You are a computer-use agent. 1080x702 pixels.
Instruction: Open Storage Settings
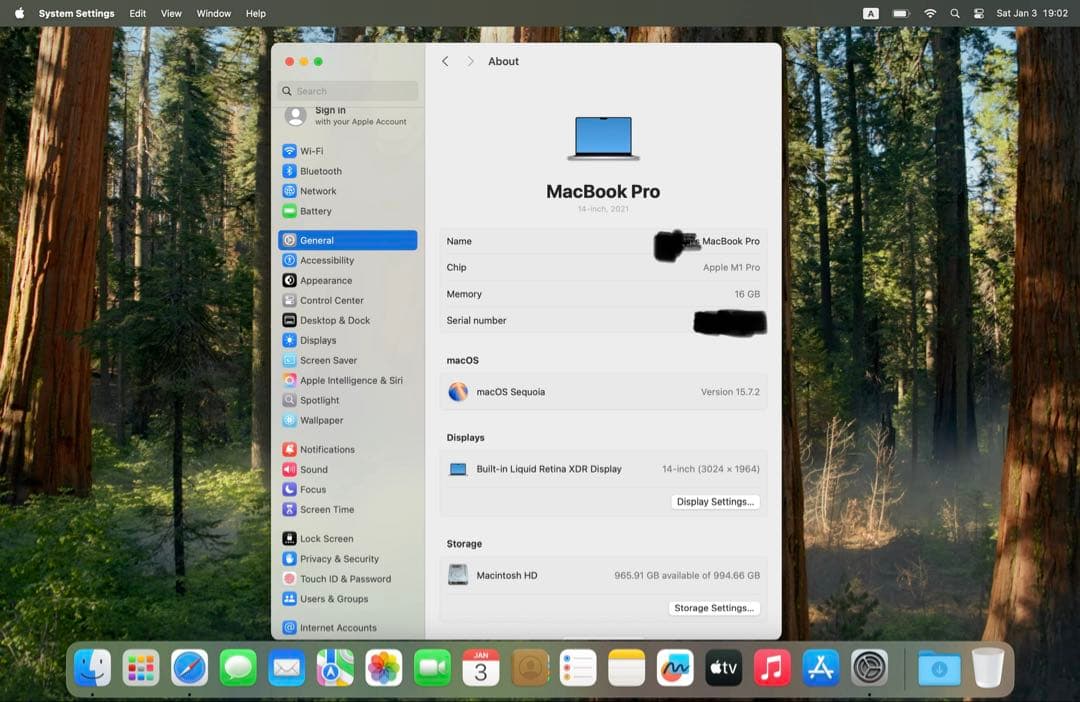click(x=714, y=607)
